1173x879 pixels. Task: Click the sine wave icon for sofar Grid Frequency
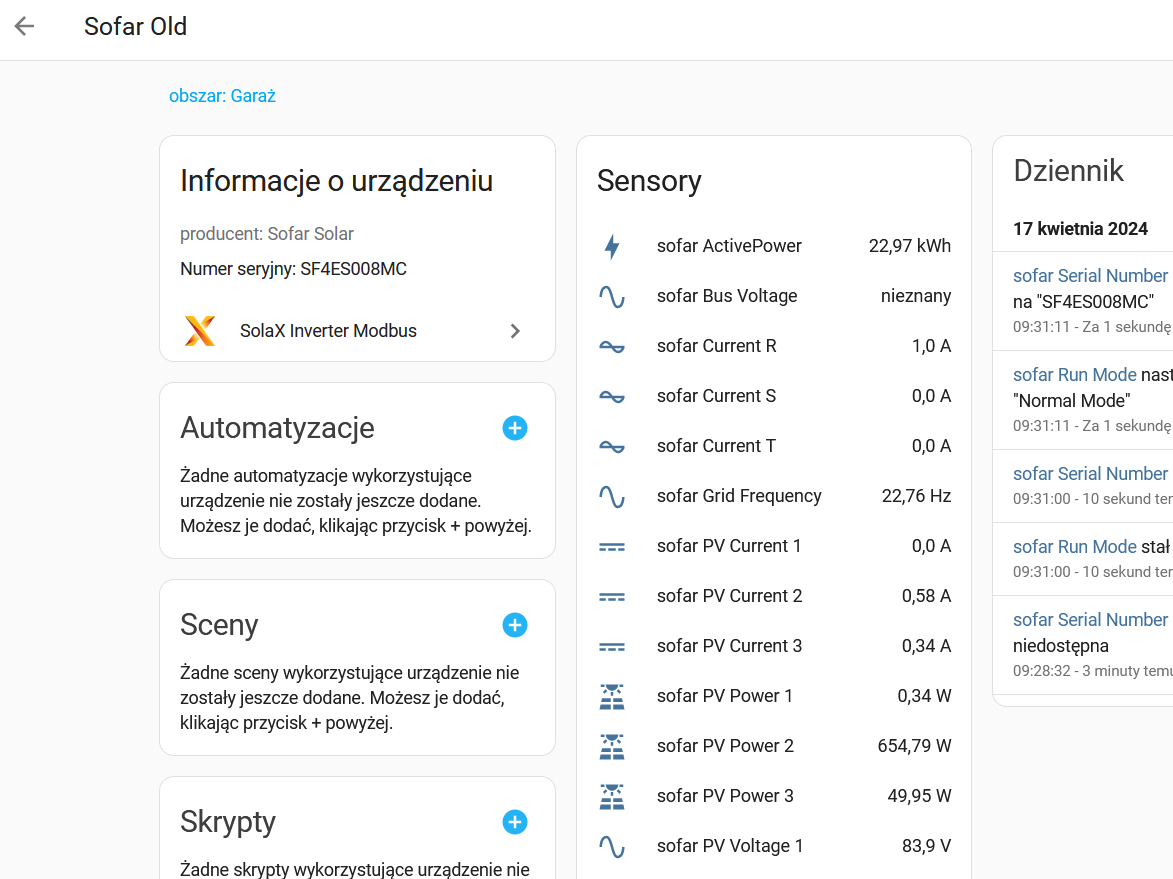tap(612, 496)
